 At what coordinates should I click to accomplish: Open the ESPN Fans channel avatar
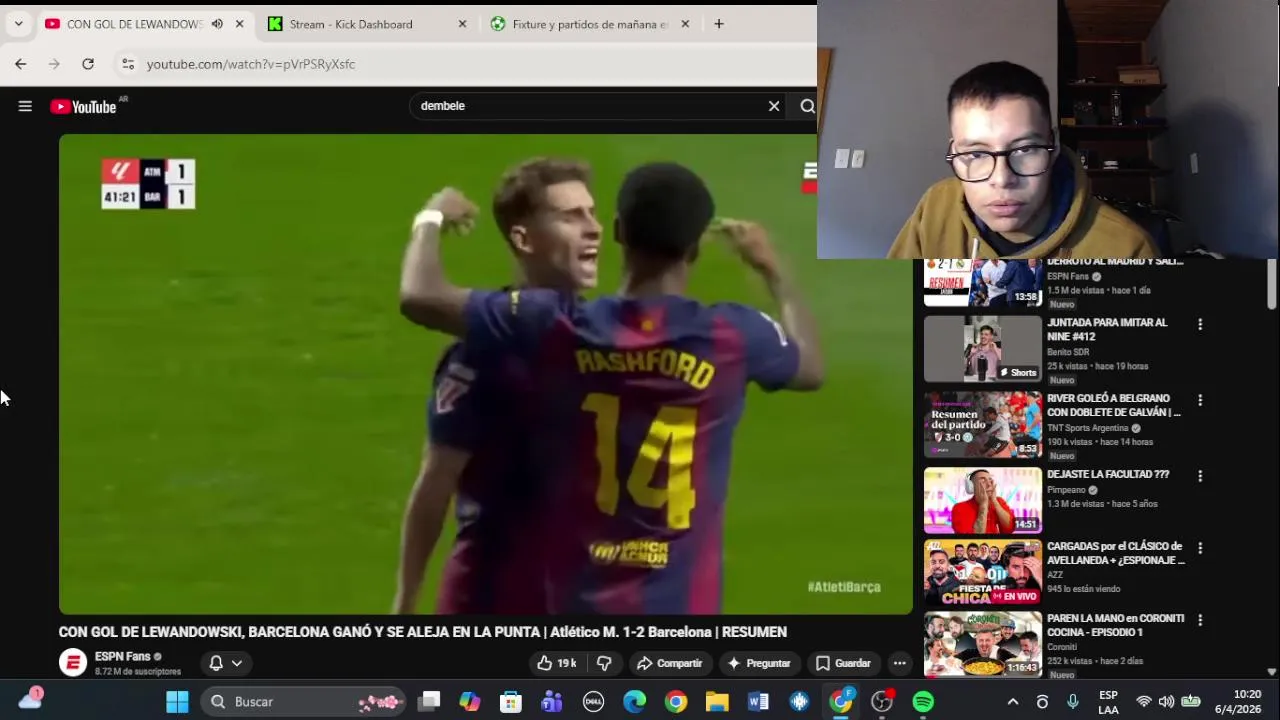point(73,663)
